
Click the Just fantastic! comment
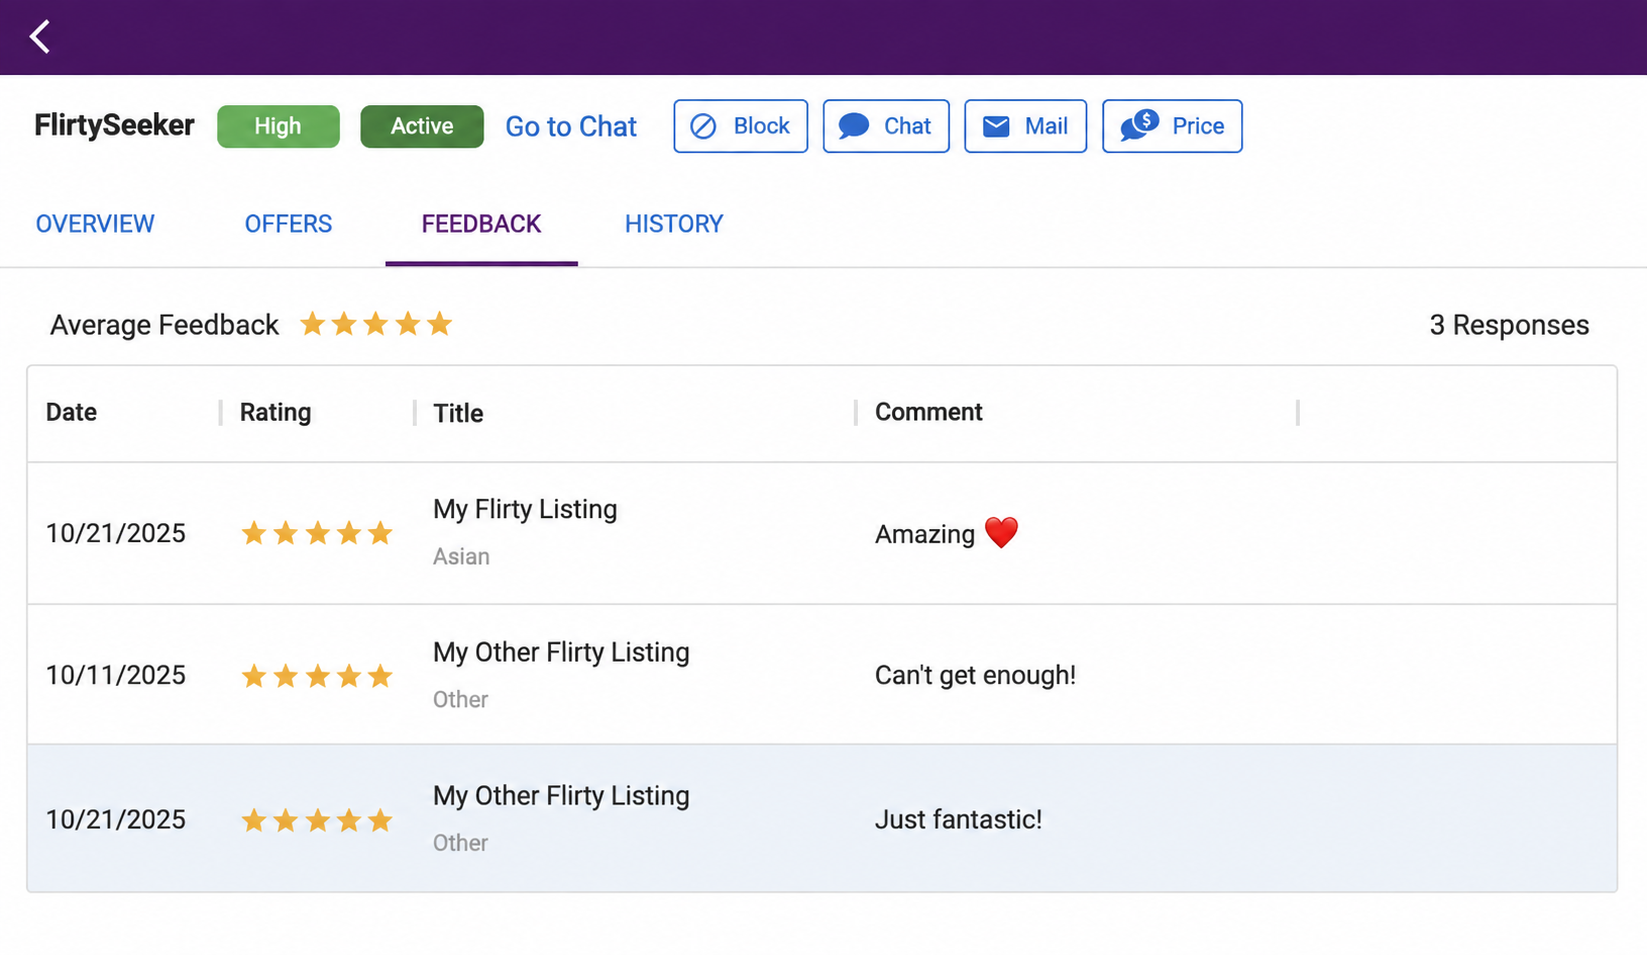[958, 819]
